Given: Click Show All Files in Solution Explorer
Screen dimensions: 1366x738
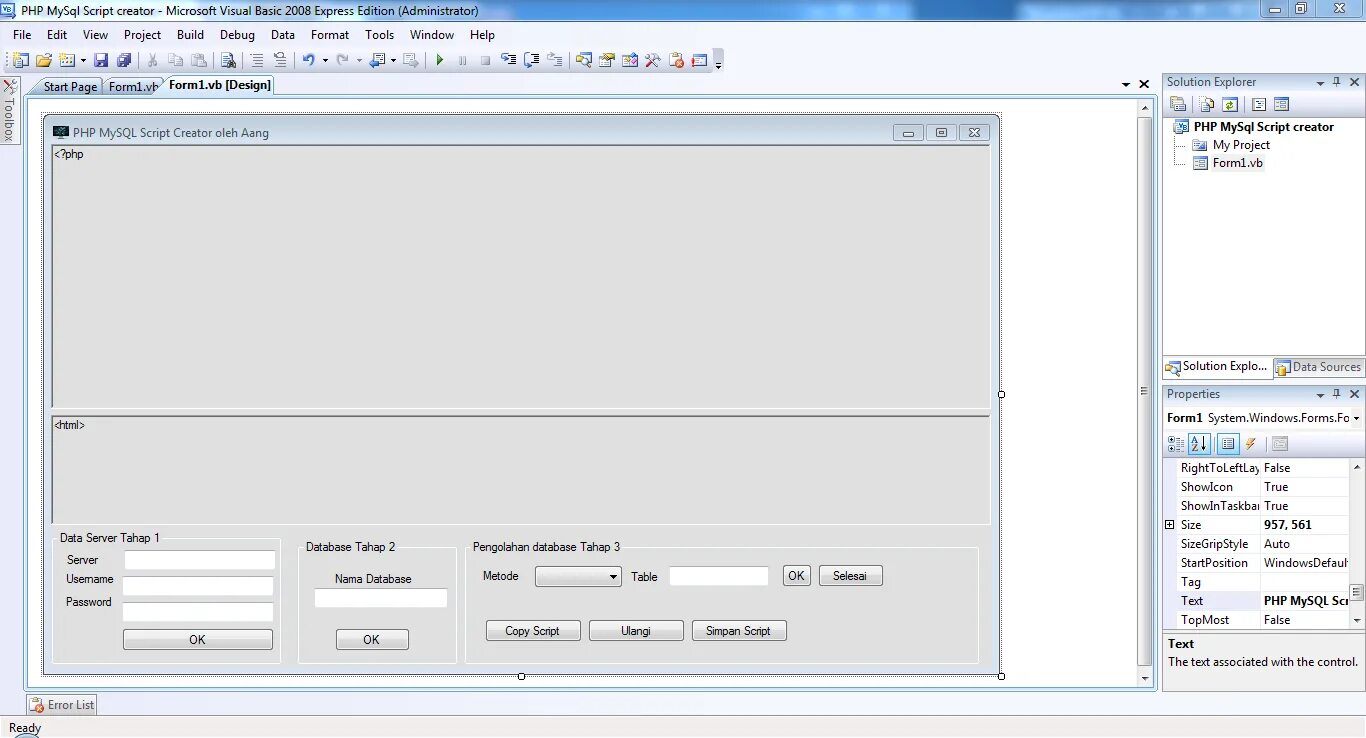Looking at the screenshot, I should [x=1207, y=104].
